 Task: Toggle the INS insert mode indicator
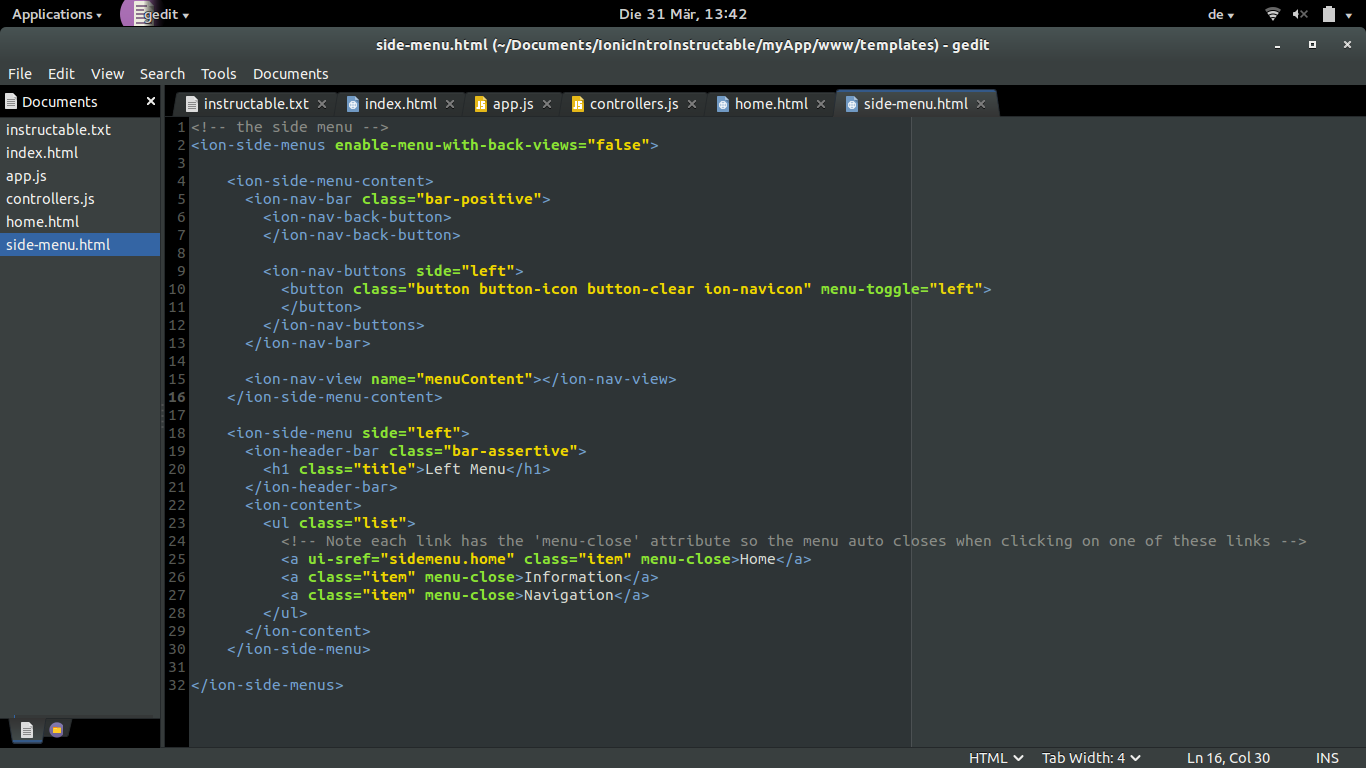[1327, 758]
